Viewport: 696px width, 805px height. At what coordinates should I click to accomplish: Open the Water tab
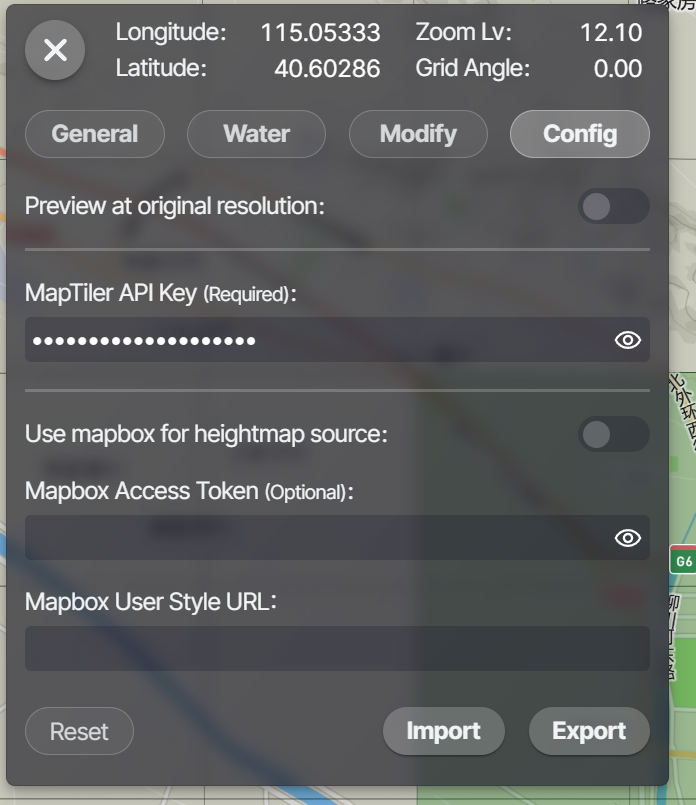tap(256, 134)
